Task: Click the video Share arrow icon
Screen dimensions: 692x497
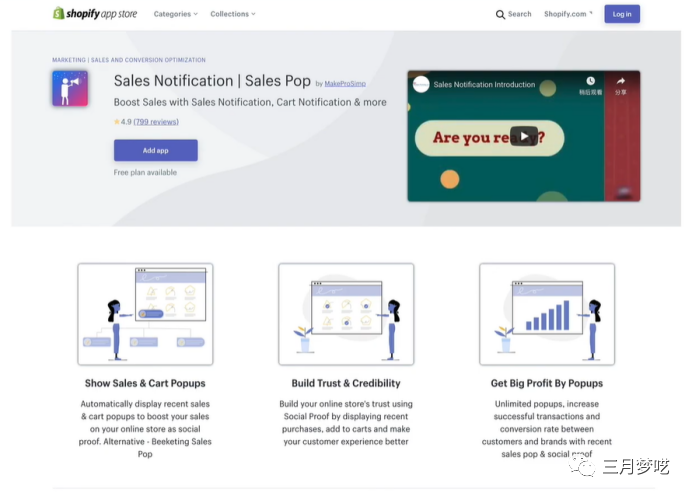Action: 621,81
